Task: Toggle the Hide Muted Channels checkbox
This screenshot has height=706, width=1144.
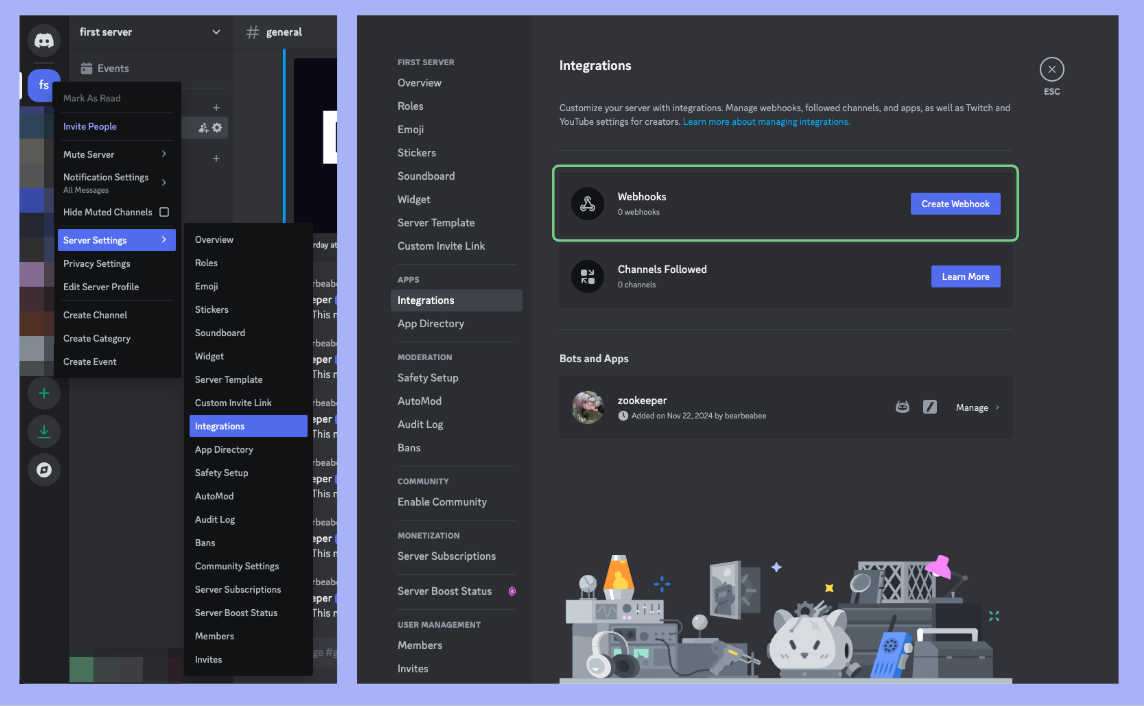Action: pyautogui.click(x=164, y=212)
